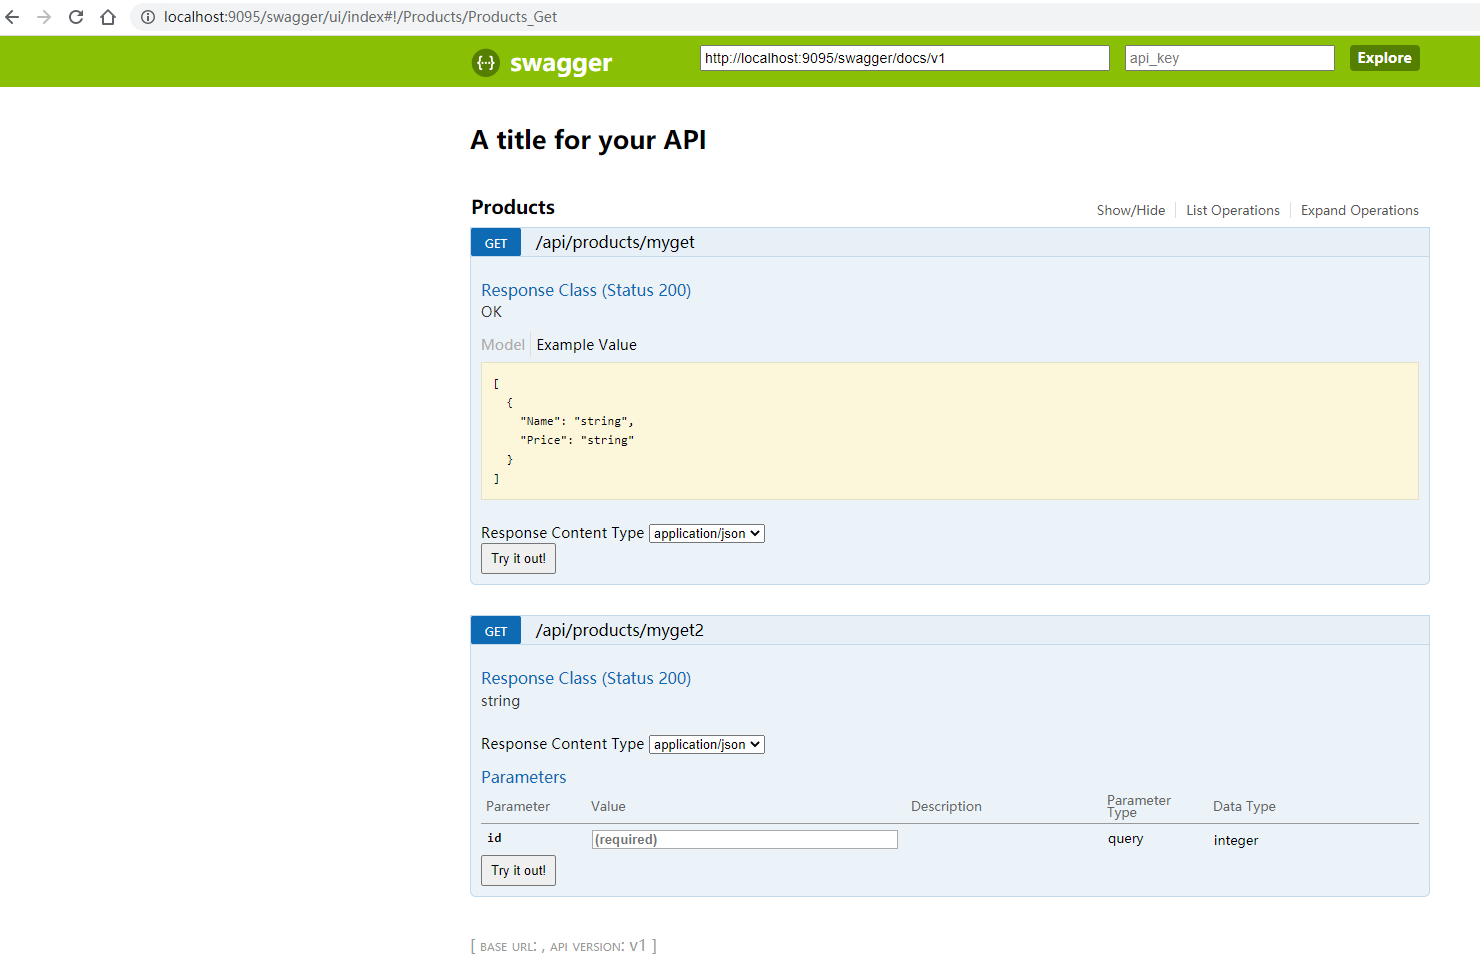Click the api_key input field
This screenshot has height=970, width=1480.
[x=1230, y=58]
